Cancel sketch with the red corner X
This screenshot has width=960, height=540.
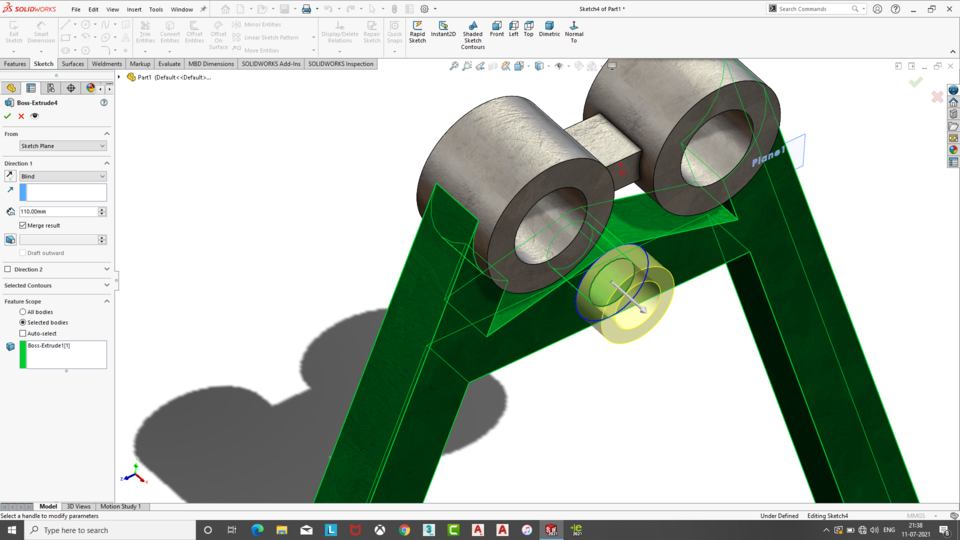(937, 97)
